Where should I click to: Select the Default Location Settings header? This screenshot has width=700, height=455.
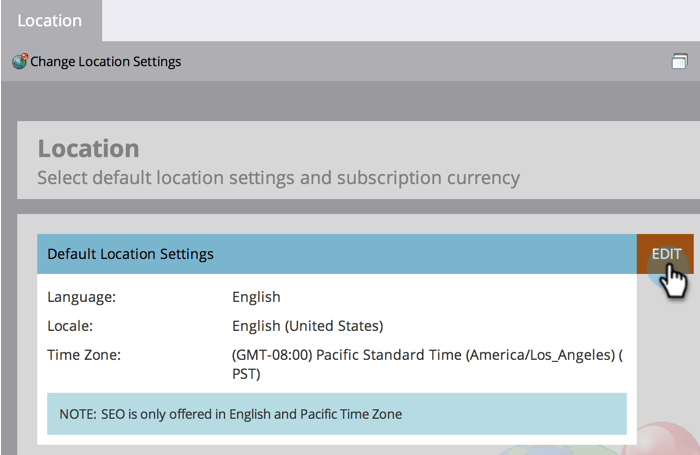click(x=337, y=254)
